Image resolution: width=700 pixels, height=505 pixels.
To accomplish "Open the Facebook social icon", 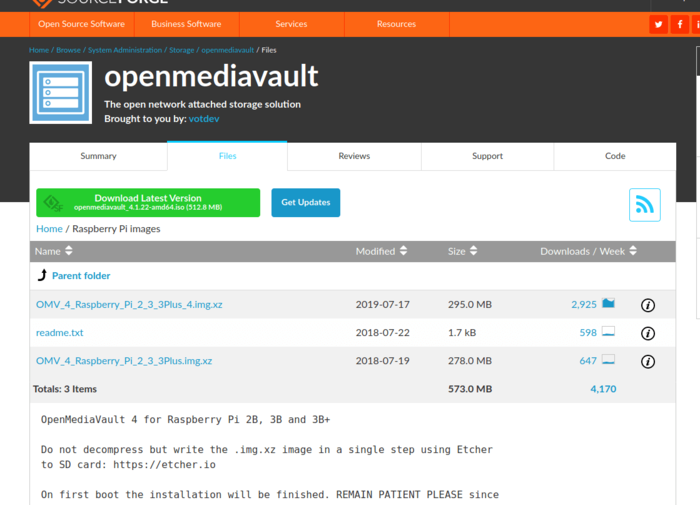I will (x=681, y=24).
